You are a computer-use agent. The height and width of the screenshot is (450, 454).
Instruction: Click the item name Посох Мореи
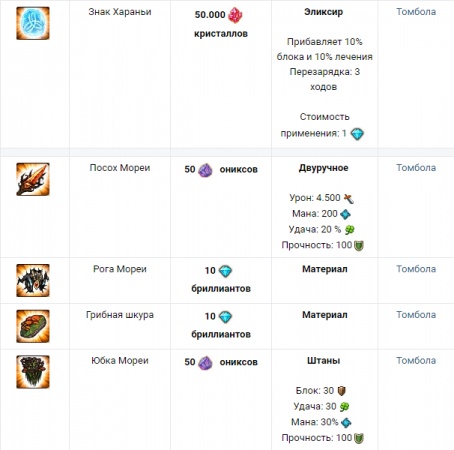click(x=120, y=168)
